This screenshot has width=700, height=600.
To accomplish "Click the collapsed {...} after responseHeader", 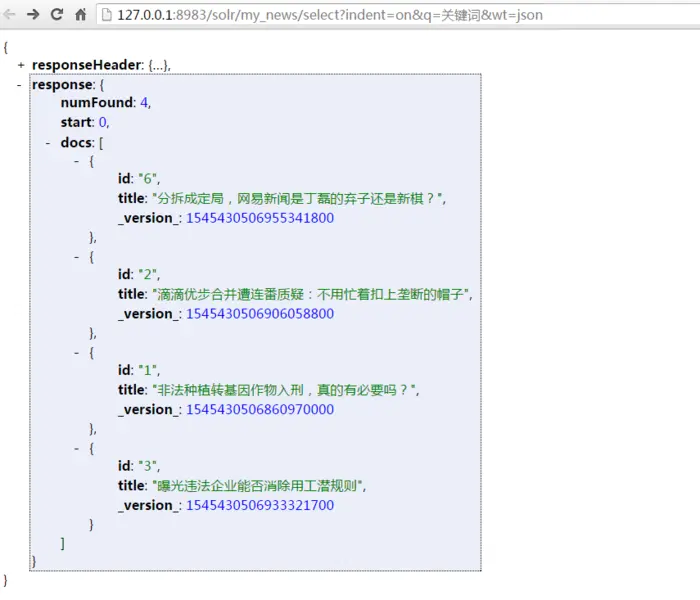I will coord(158,66).
